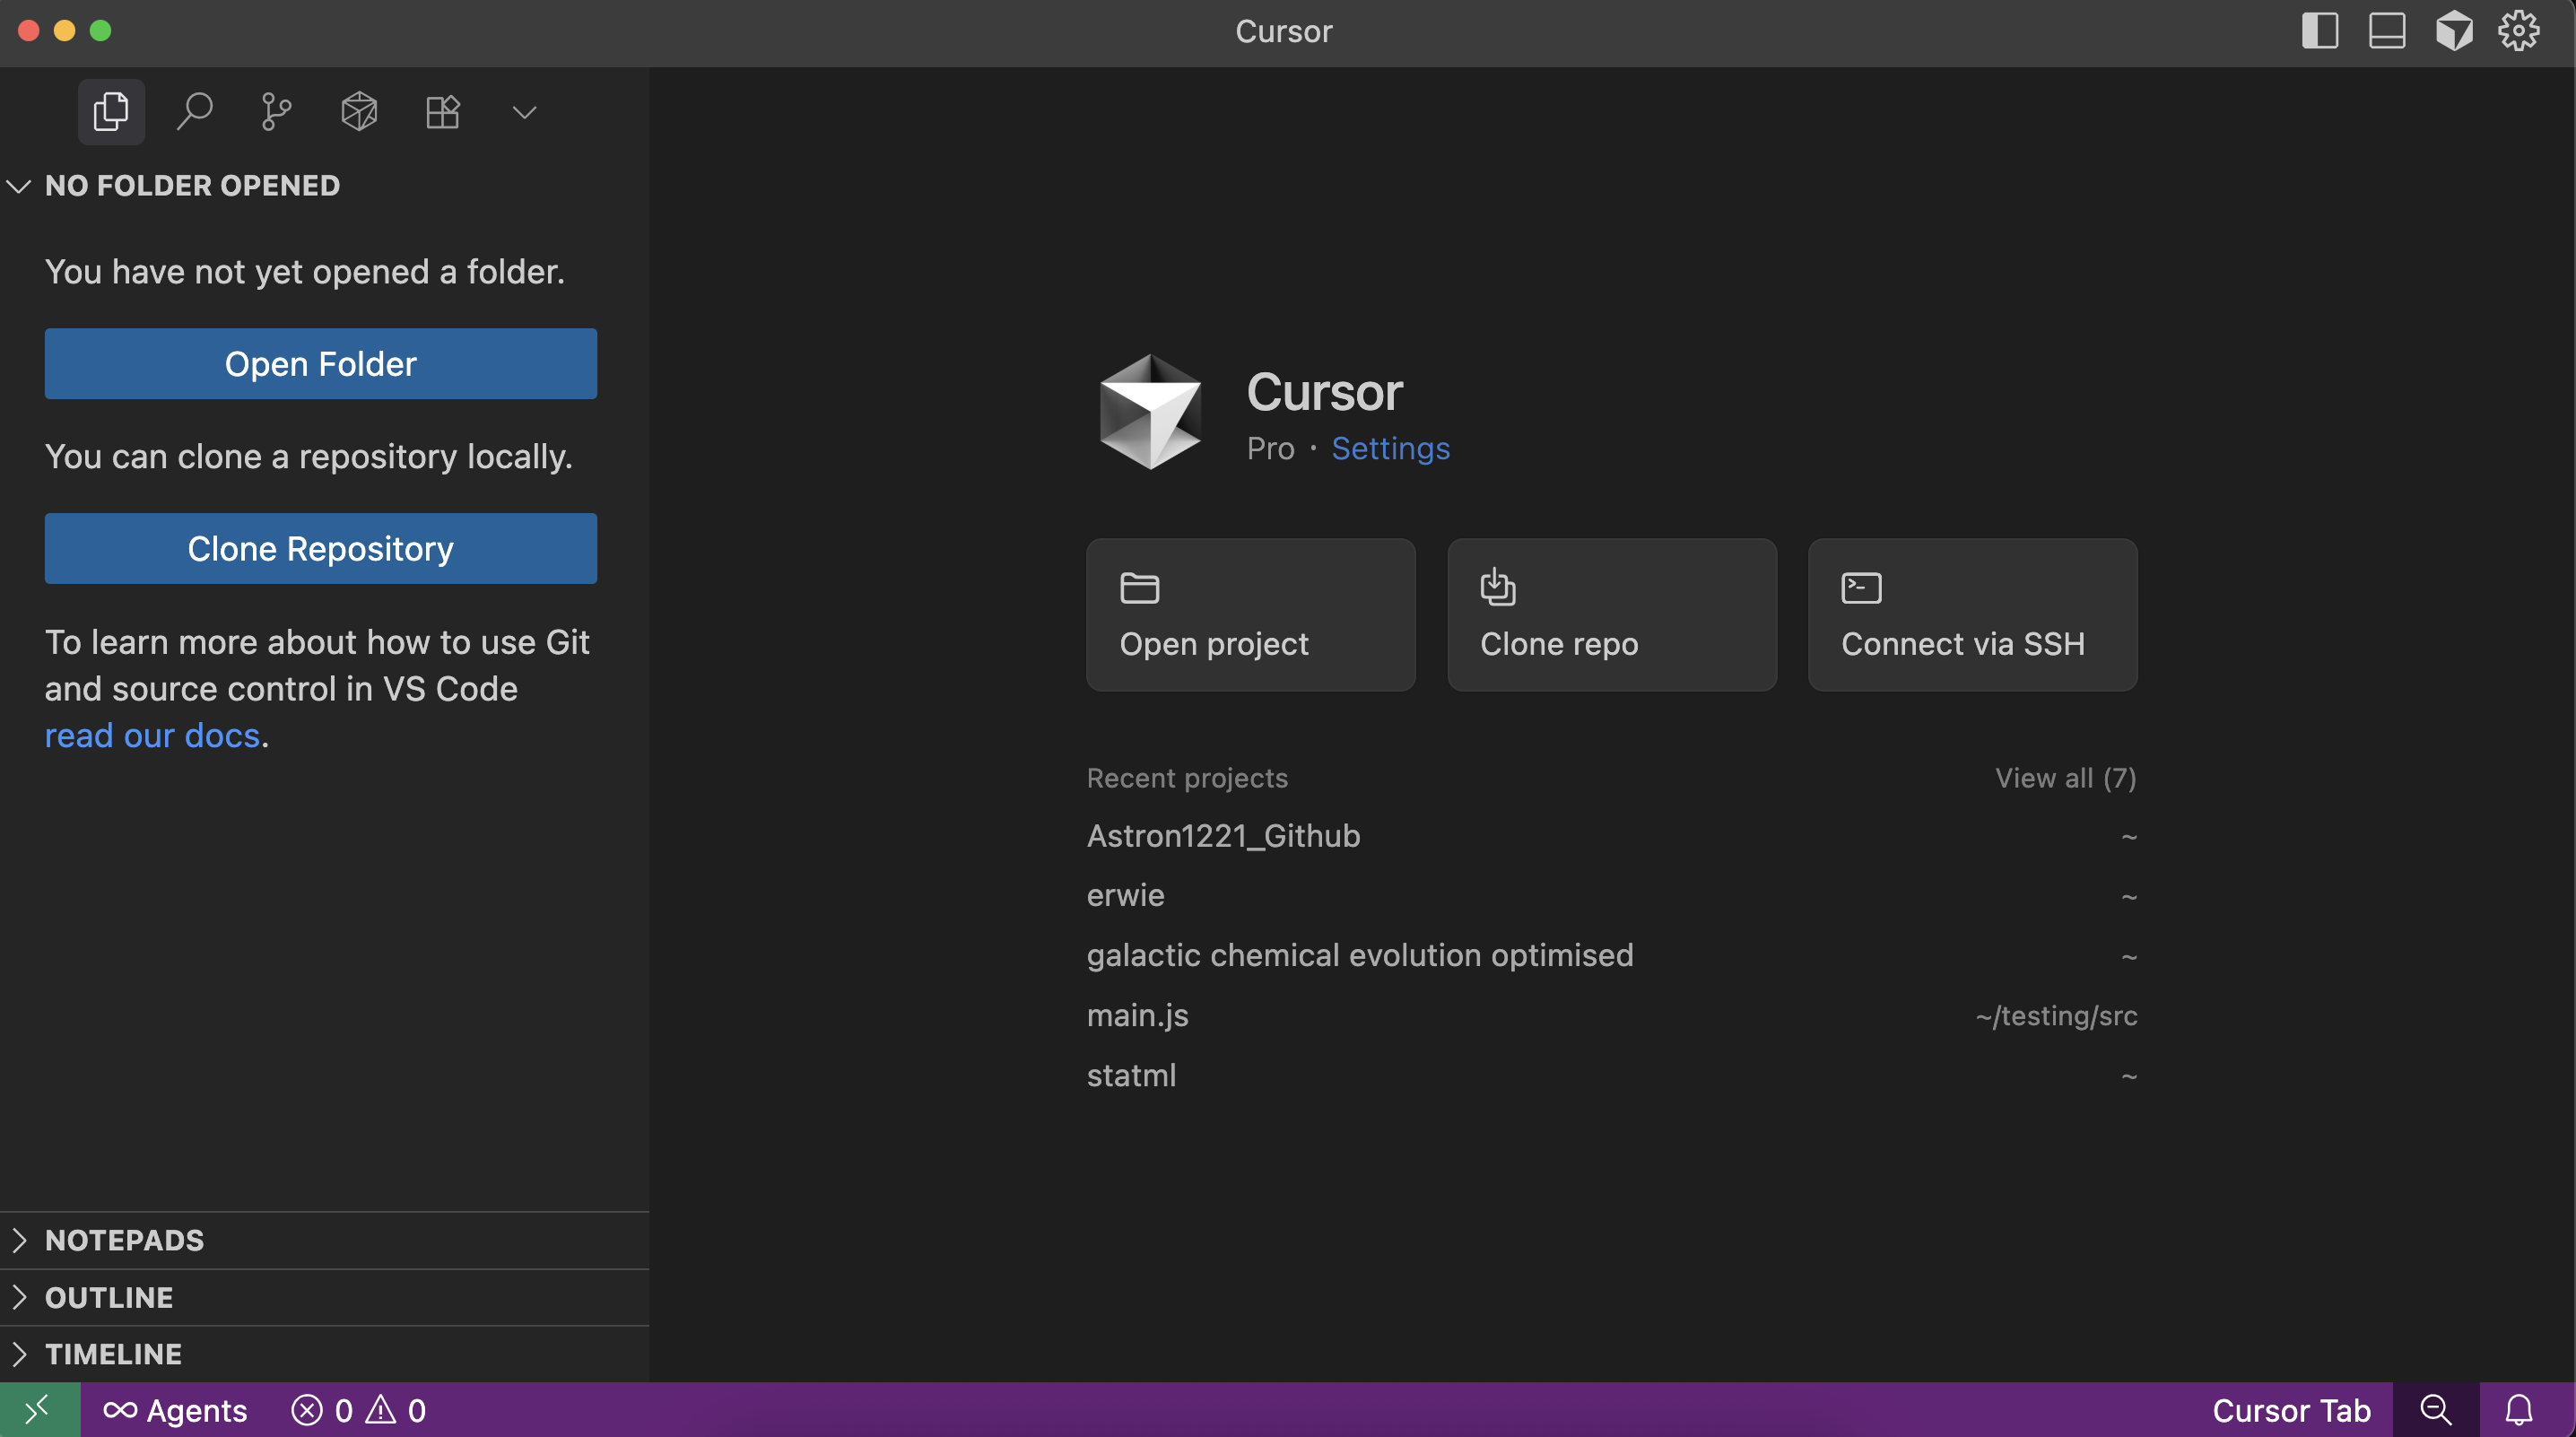Click Cursor Tab in the status bar
The image size is (2576, 1437).
[2291, 1410]
